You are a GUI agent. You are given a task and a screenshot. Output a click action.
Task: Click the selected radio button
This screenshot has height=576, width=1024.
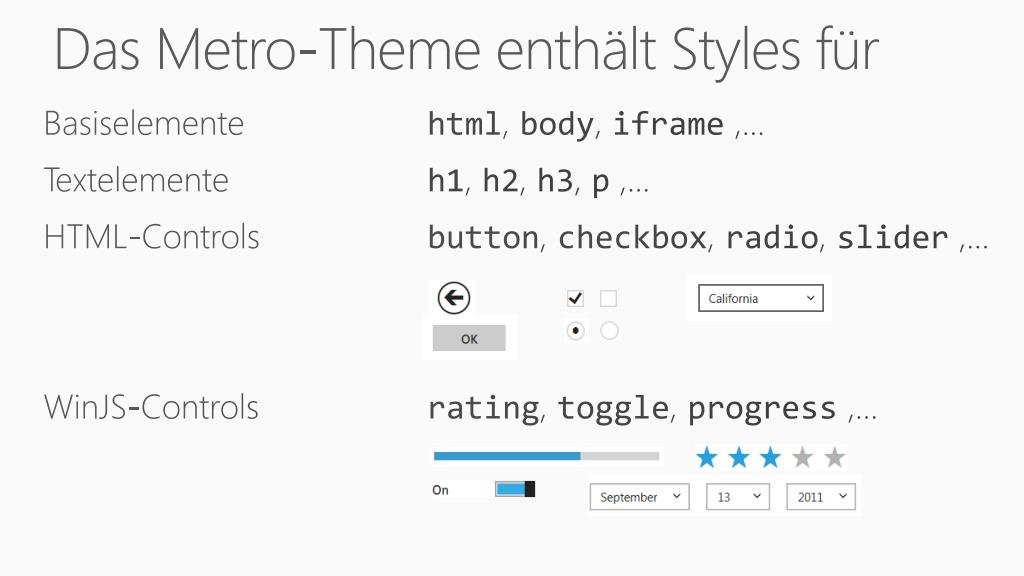tap(575, 331)
